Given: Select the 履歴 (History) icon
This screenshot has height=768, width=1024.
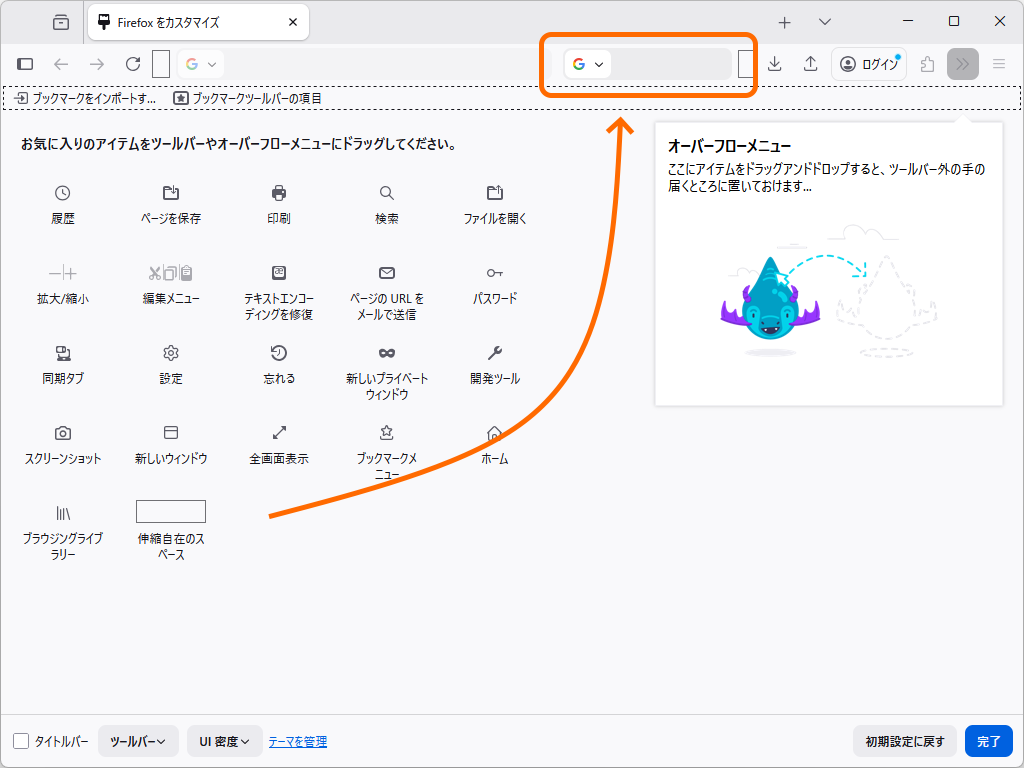Looking at the screenshot, I should pyautogui.click(x=62, y=193).
